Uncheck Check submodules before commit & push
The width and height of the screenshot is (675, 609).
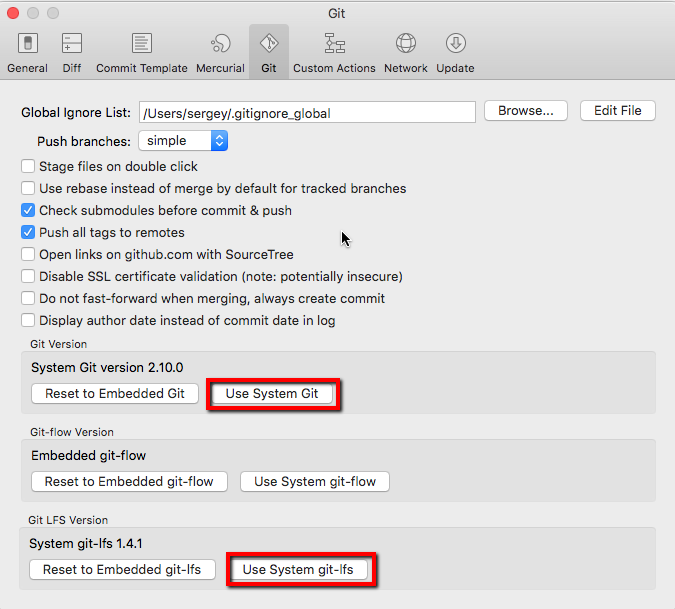click(28, 210)
